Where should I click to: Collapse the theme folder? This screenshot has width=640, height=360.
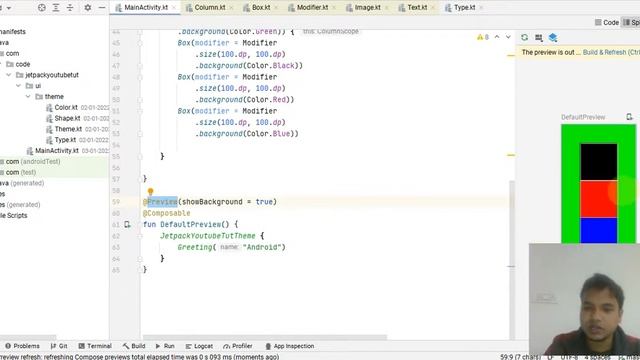[x=28, y=97]
